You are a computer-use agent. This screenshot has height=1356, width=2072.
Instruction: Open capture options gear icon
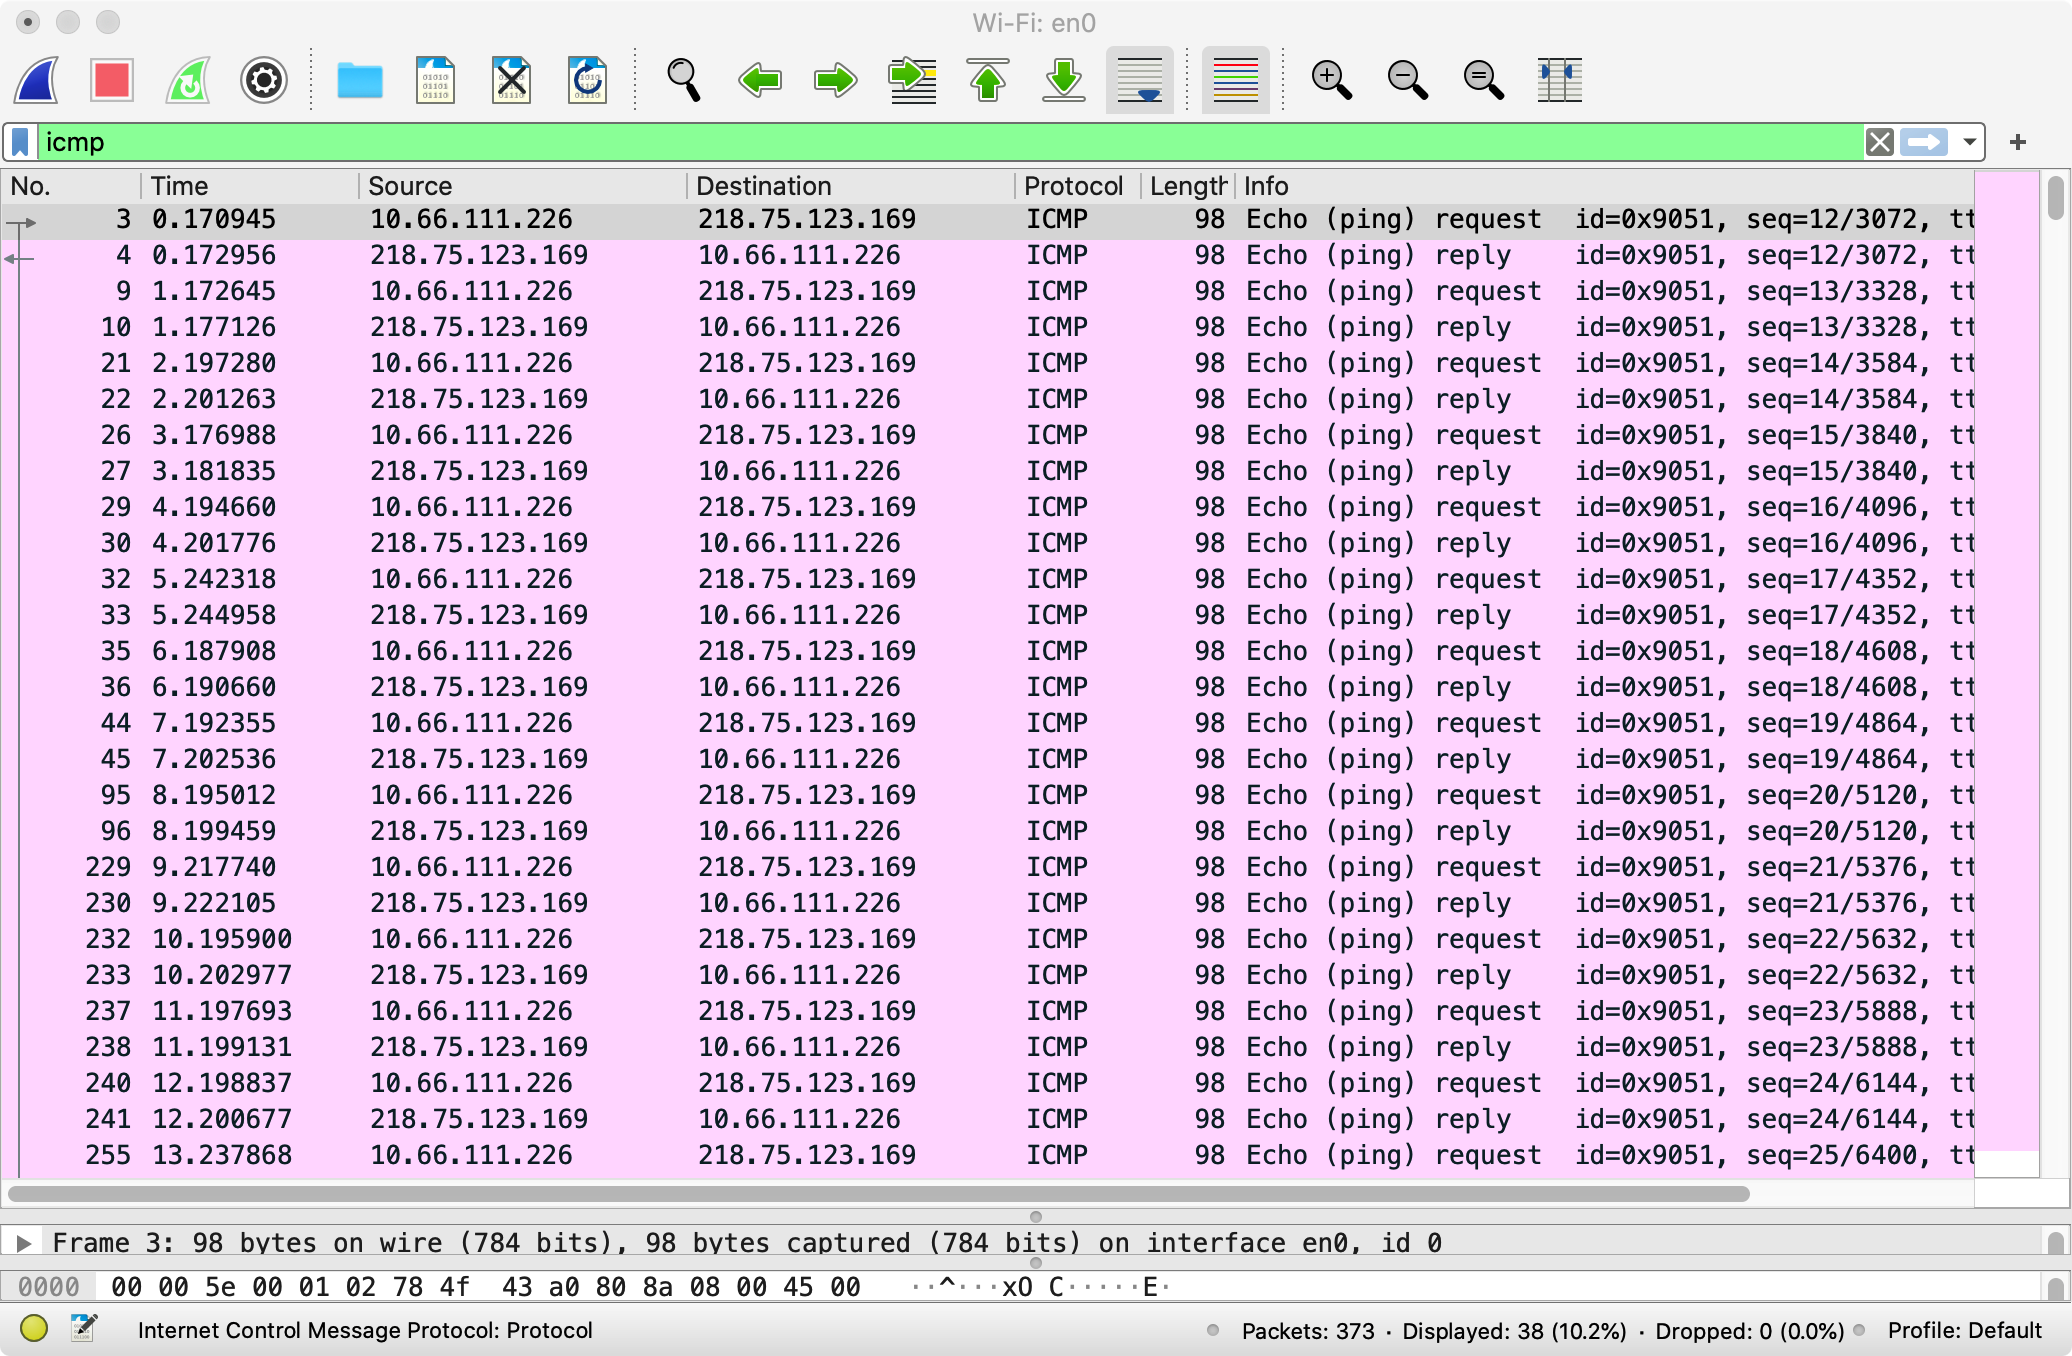264,80
